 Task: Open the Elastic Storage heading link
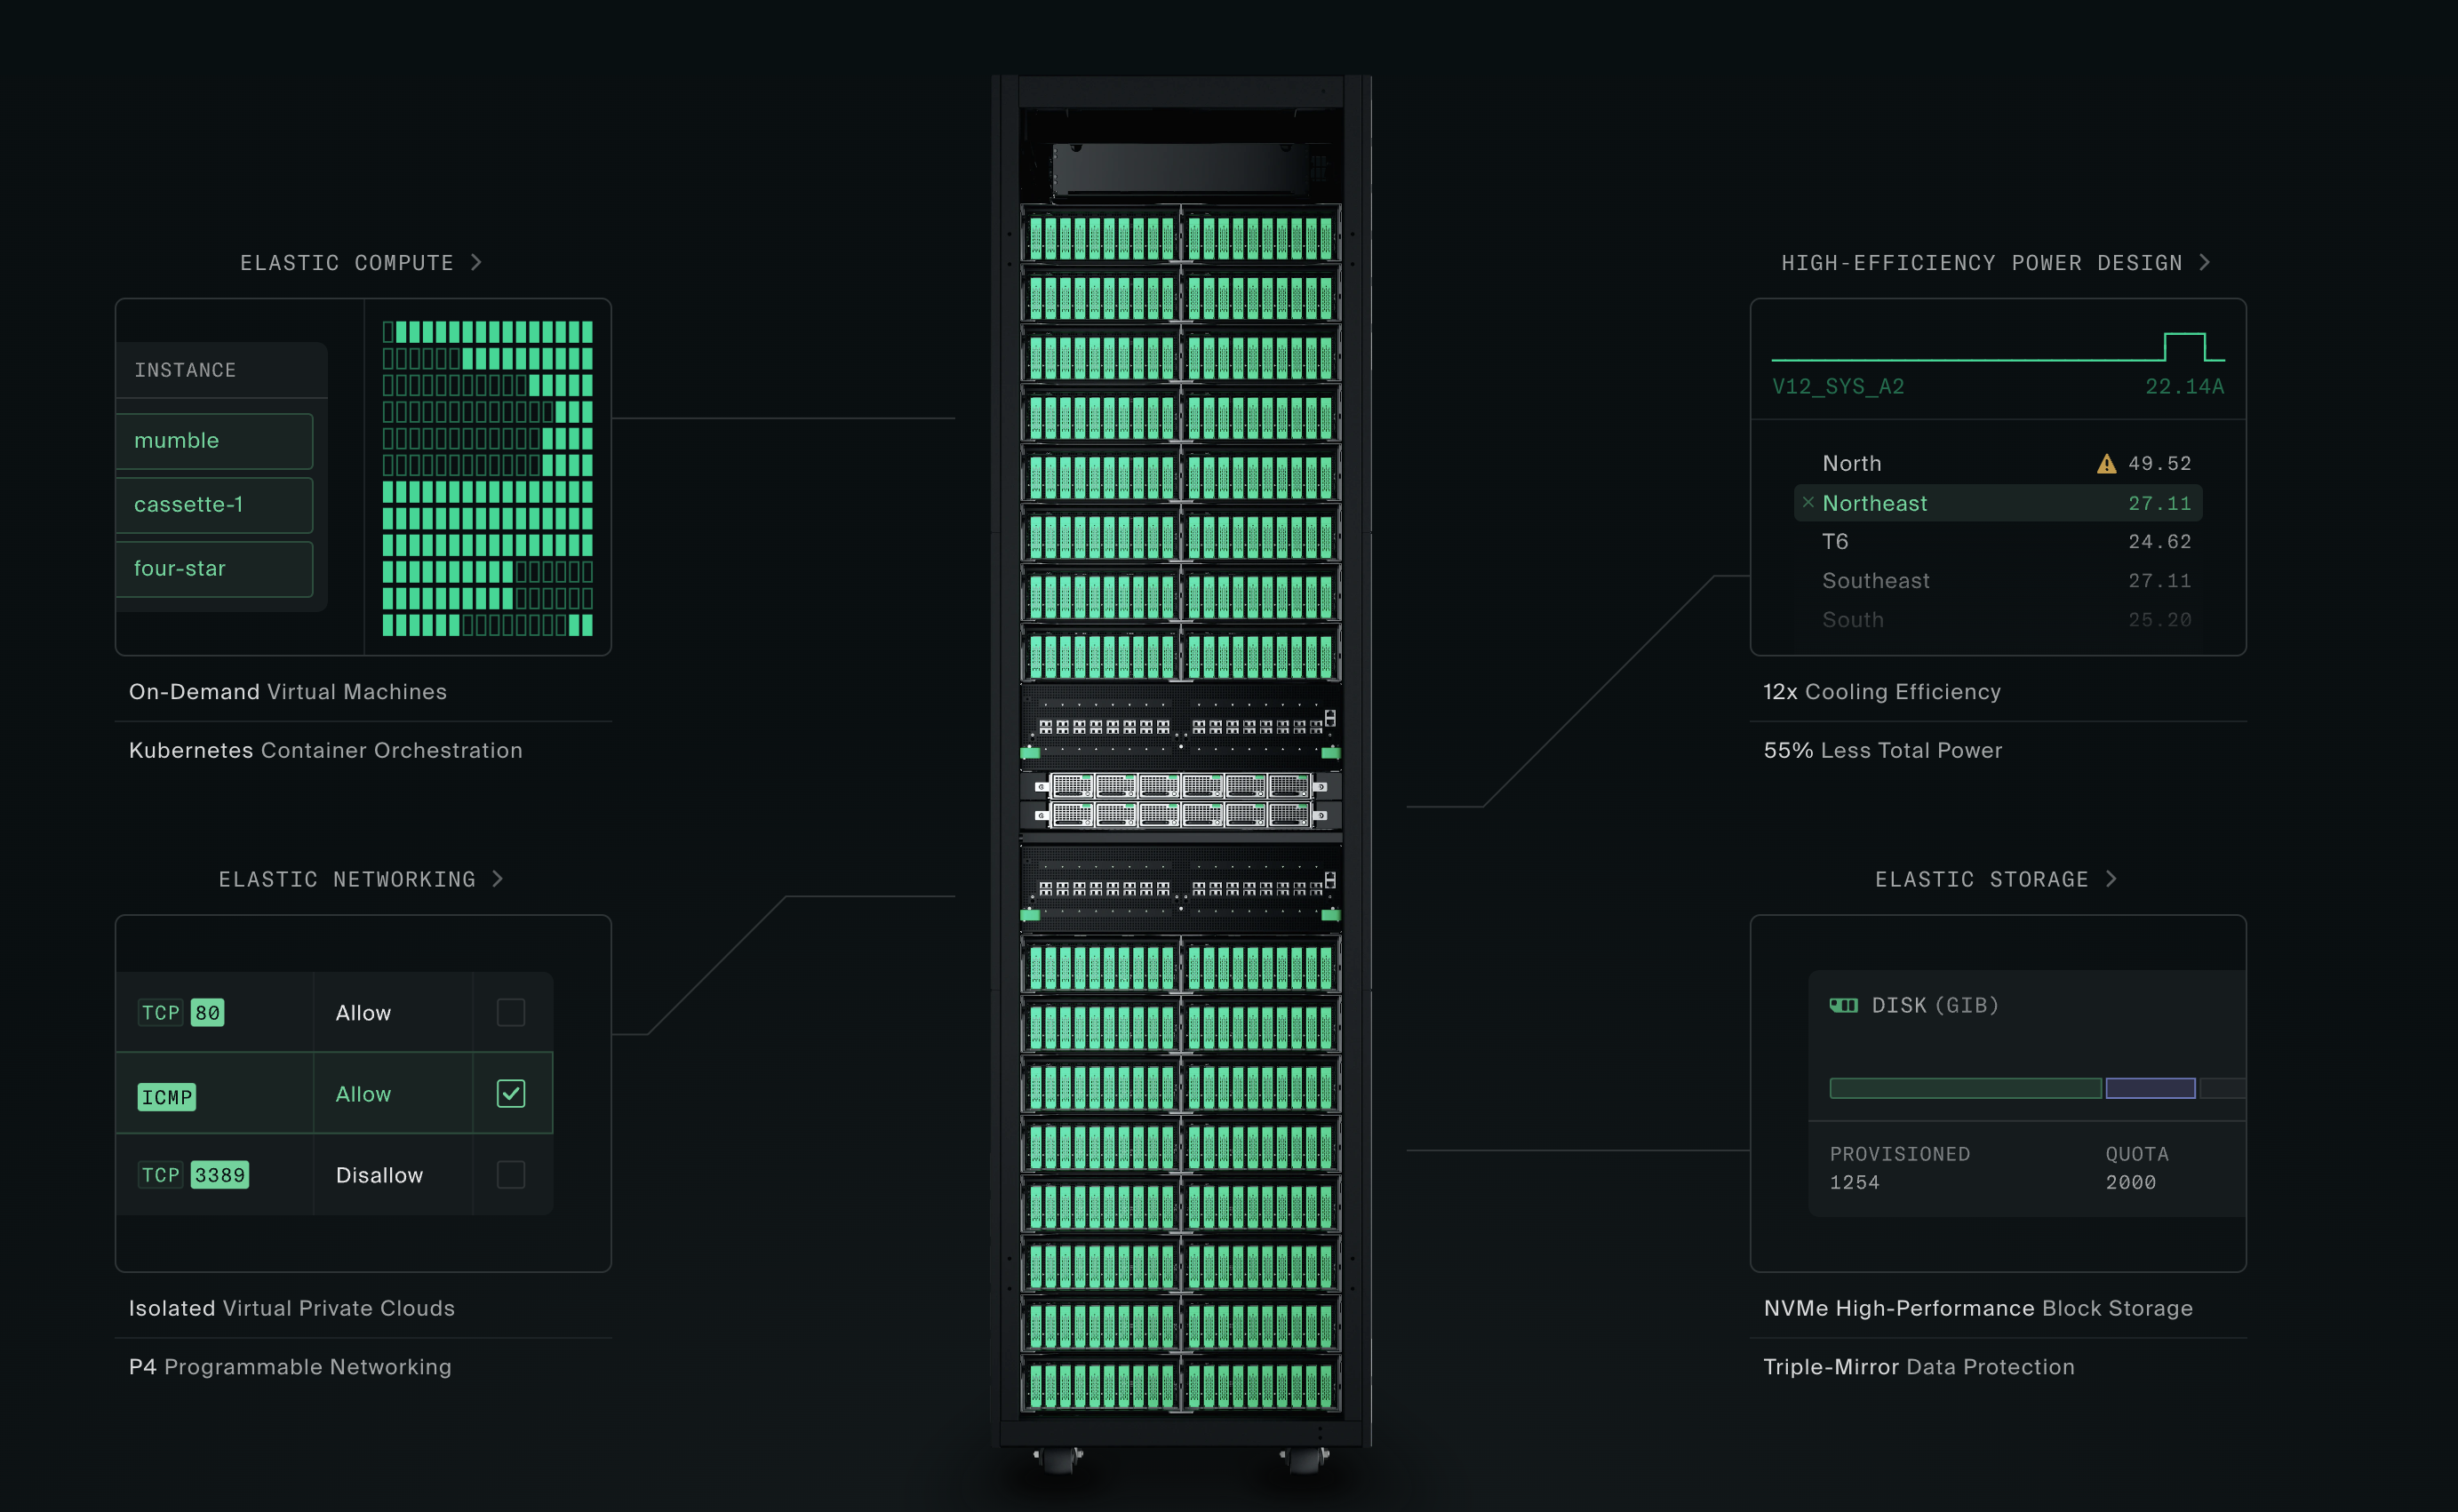pos(1981,879)
